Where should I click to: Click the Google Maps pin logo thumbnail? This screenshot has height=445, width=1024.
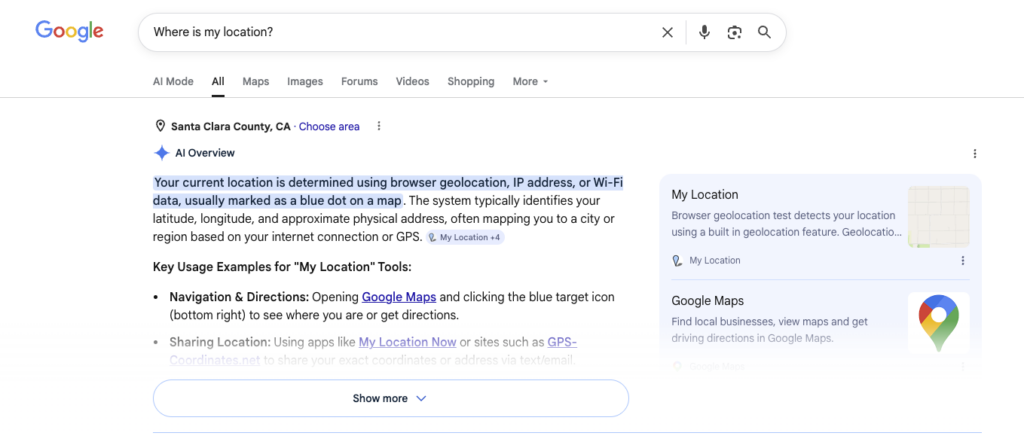pyautogui.click(x=938, y=323)
